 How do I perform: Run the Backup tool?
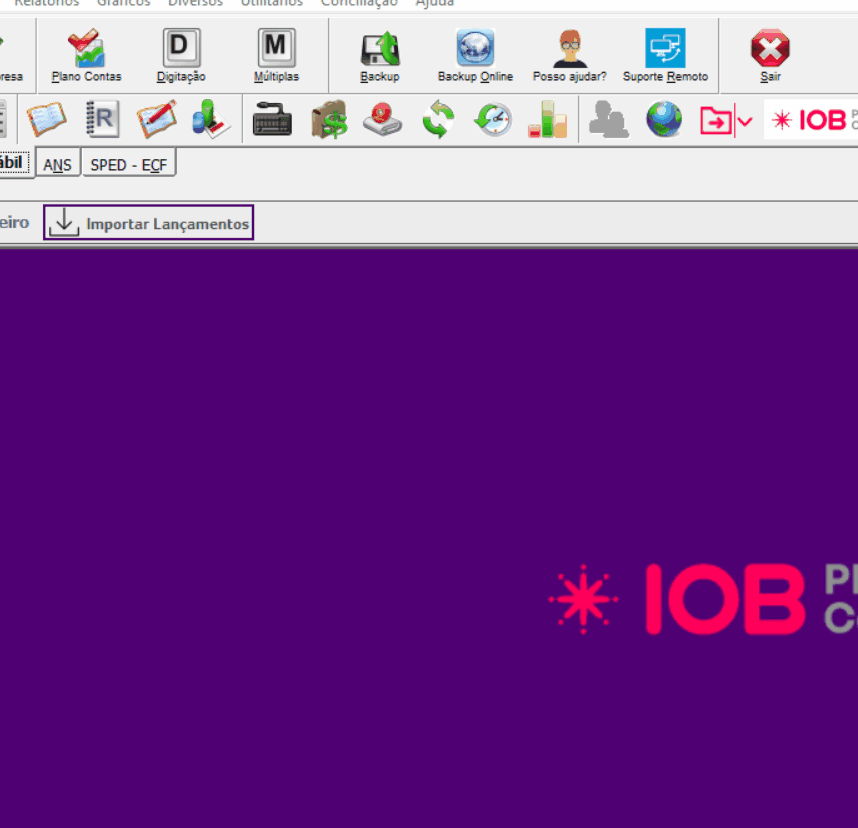coord(380,55)
